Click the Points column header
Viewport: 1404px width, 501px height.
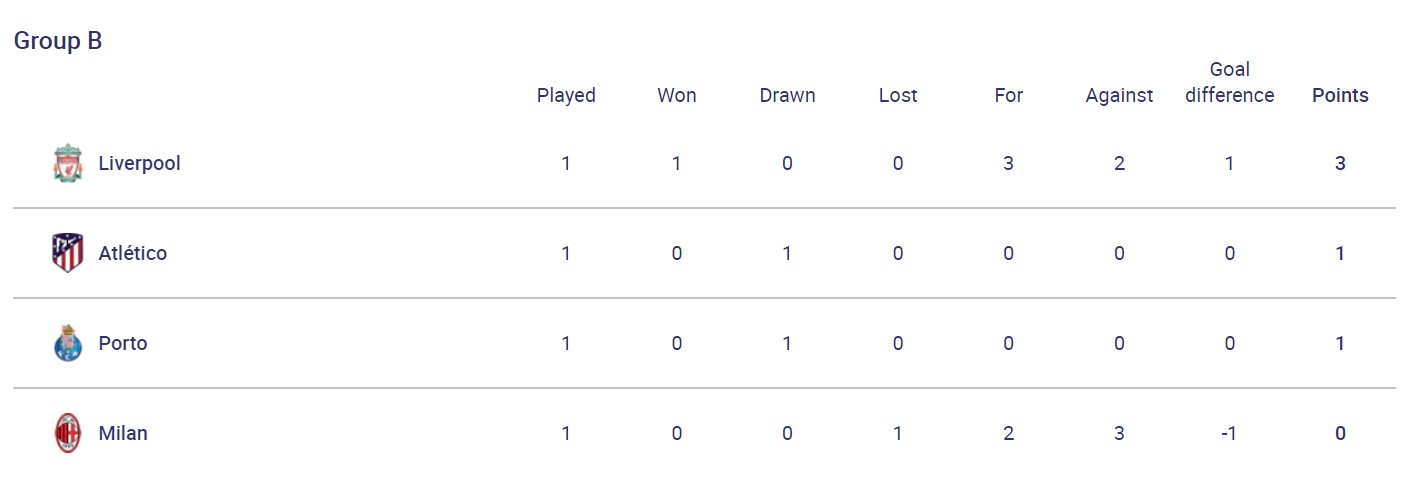pos(1340,95)
